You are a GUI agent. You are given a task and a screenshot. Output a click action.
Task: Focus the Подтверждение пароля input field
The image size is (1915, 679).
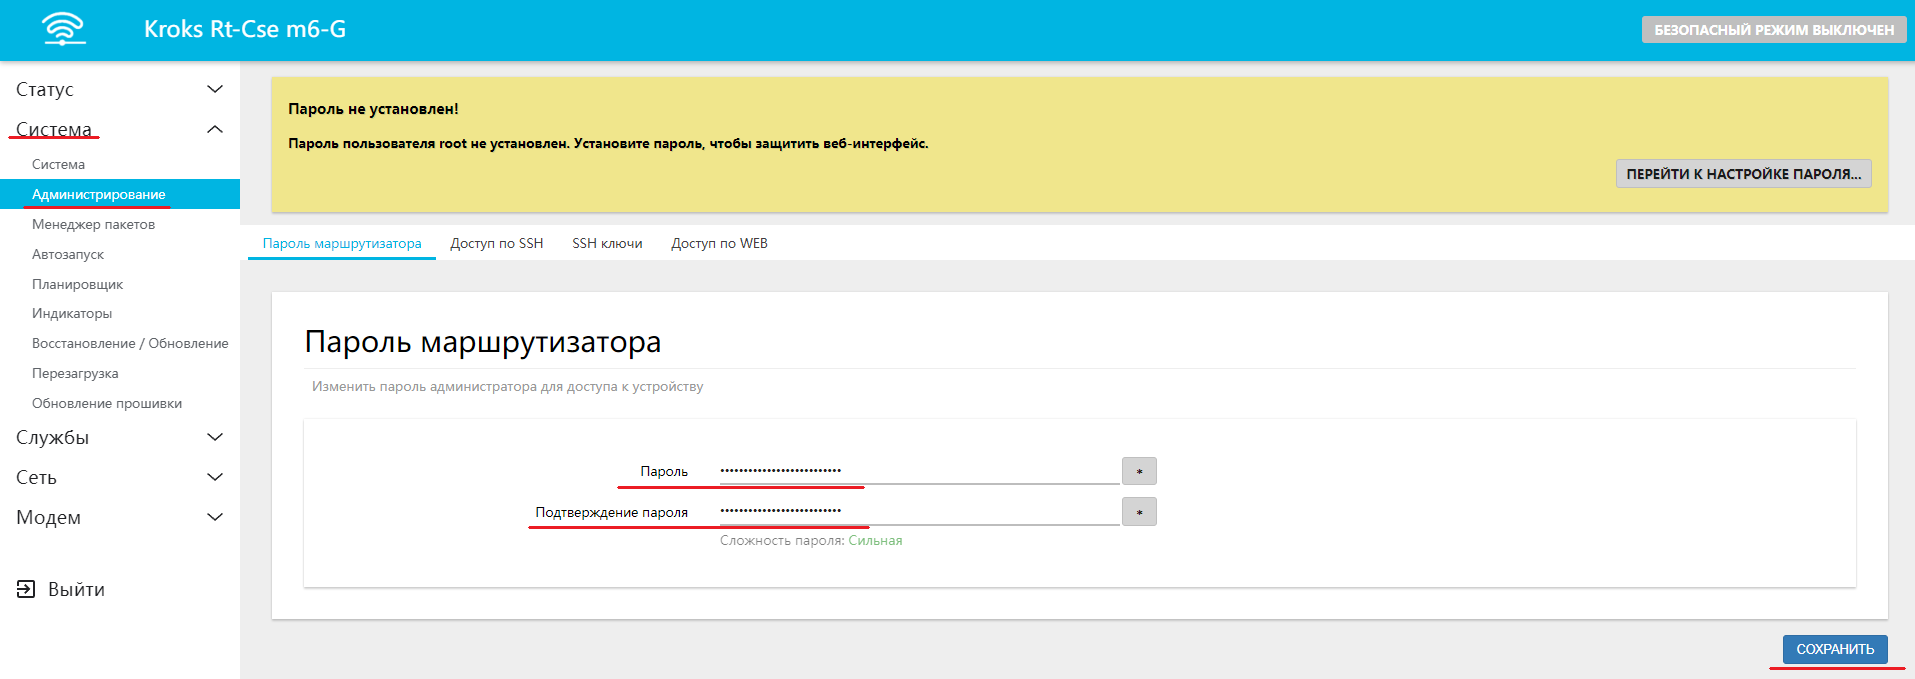click(x=918, y=511)
